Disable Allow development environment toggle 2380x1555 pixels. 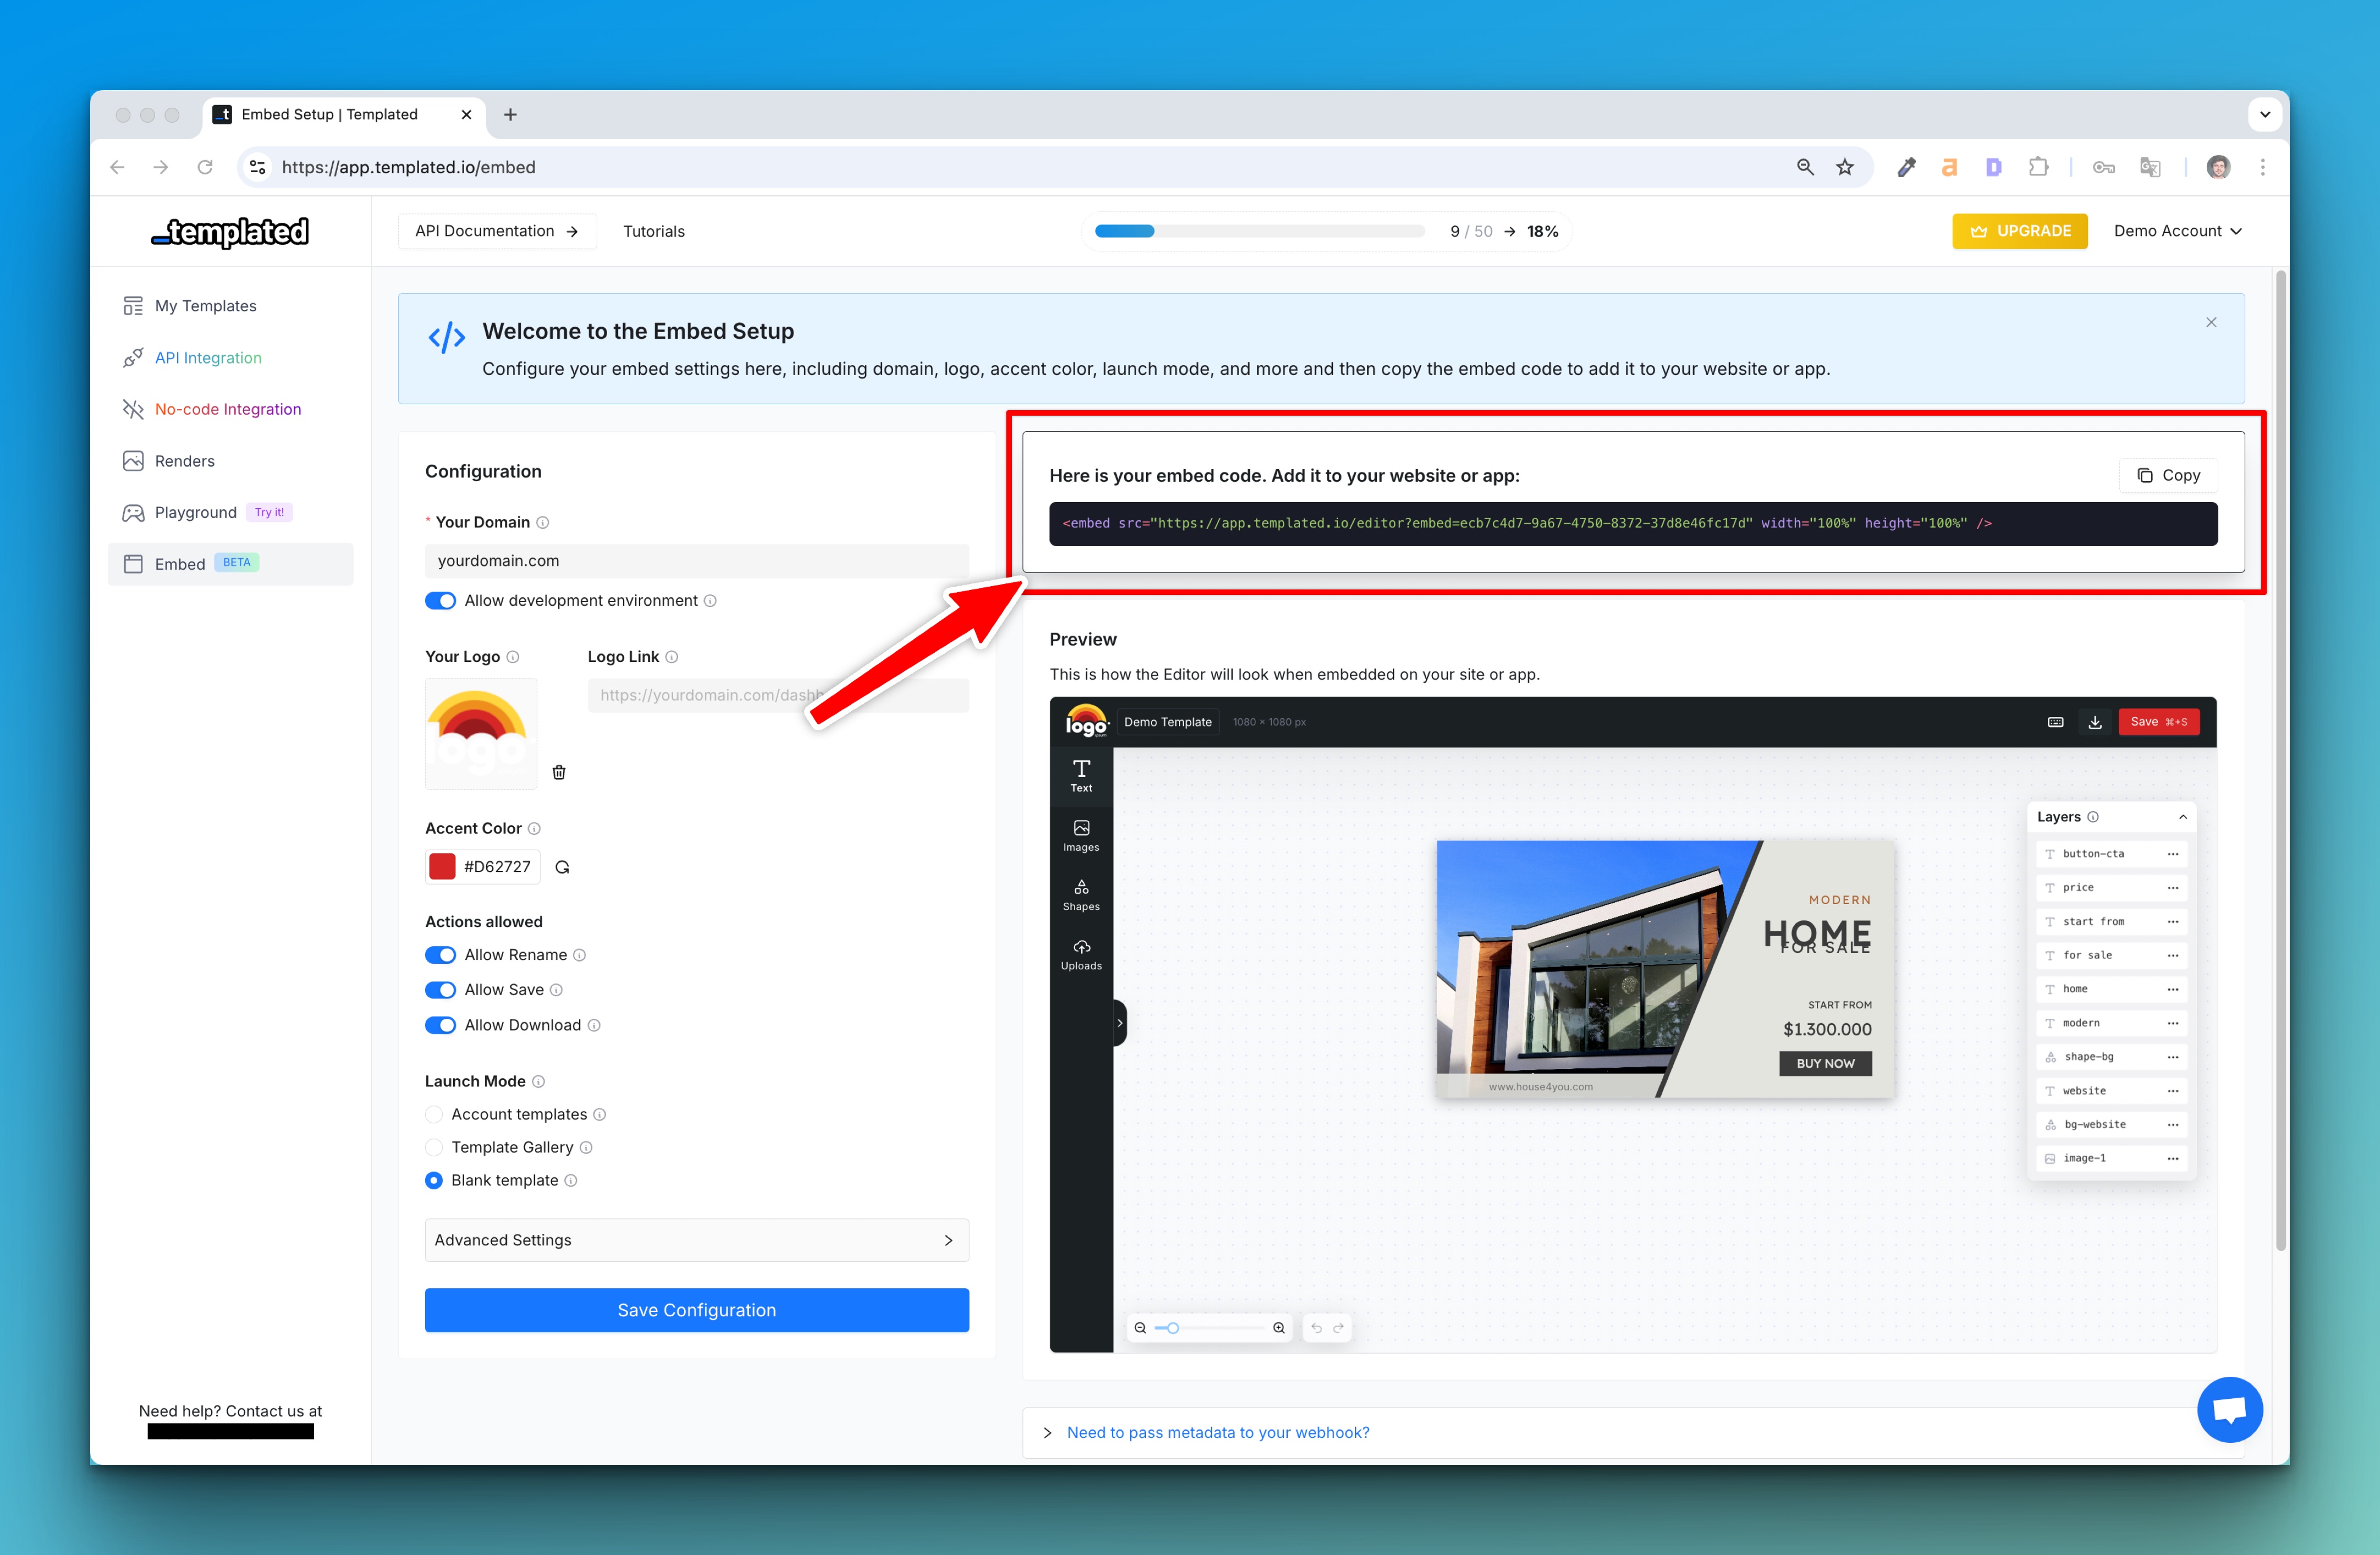[440, 600]
